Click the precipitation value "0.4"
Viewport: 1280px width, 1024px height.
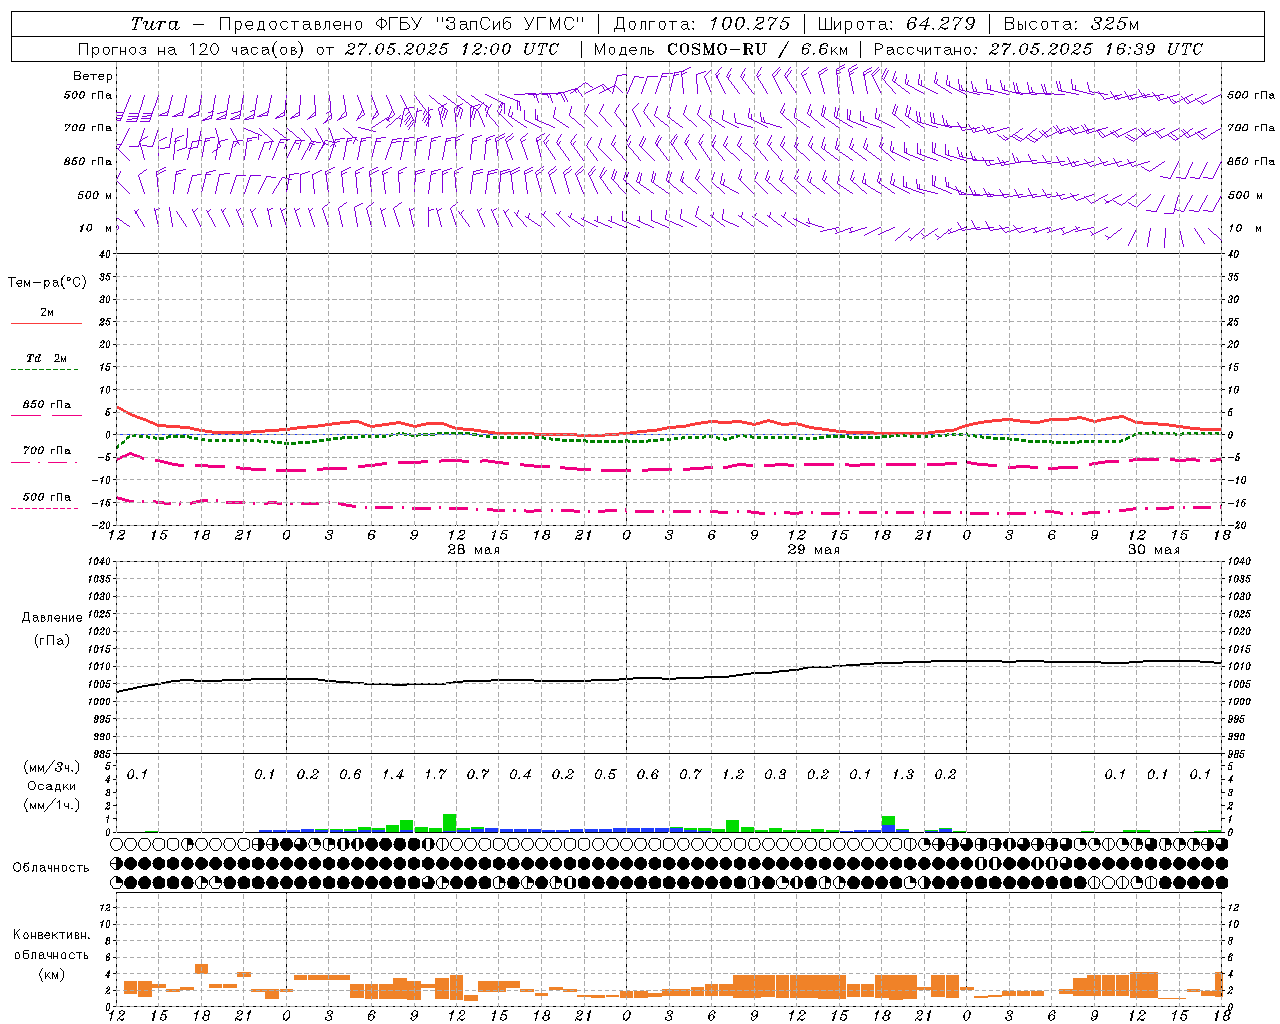(520, 775)
